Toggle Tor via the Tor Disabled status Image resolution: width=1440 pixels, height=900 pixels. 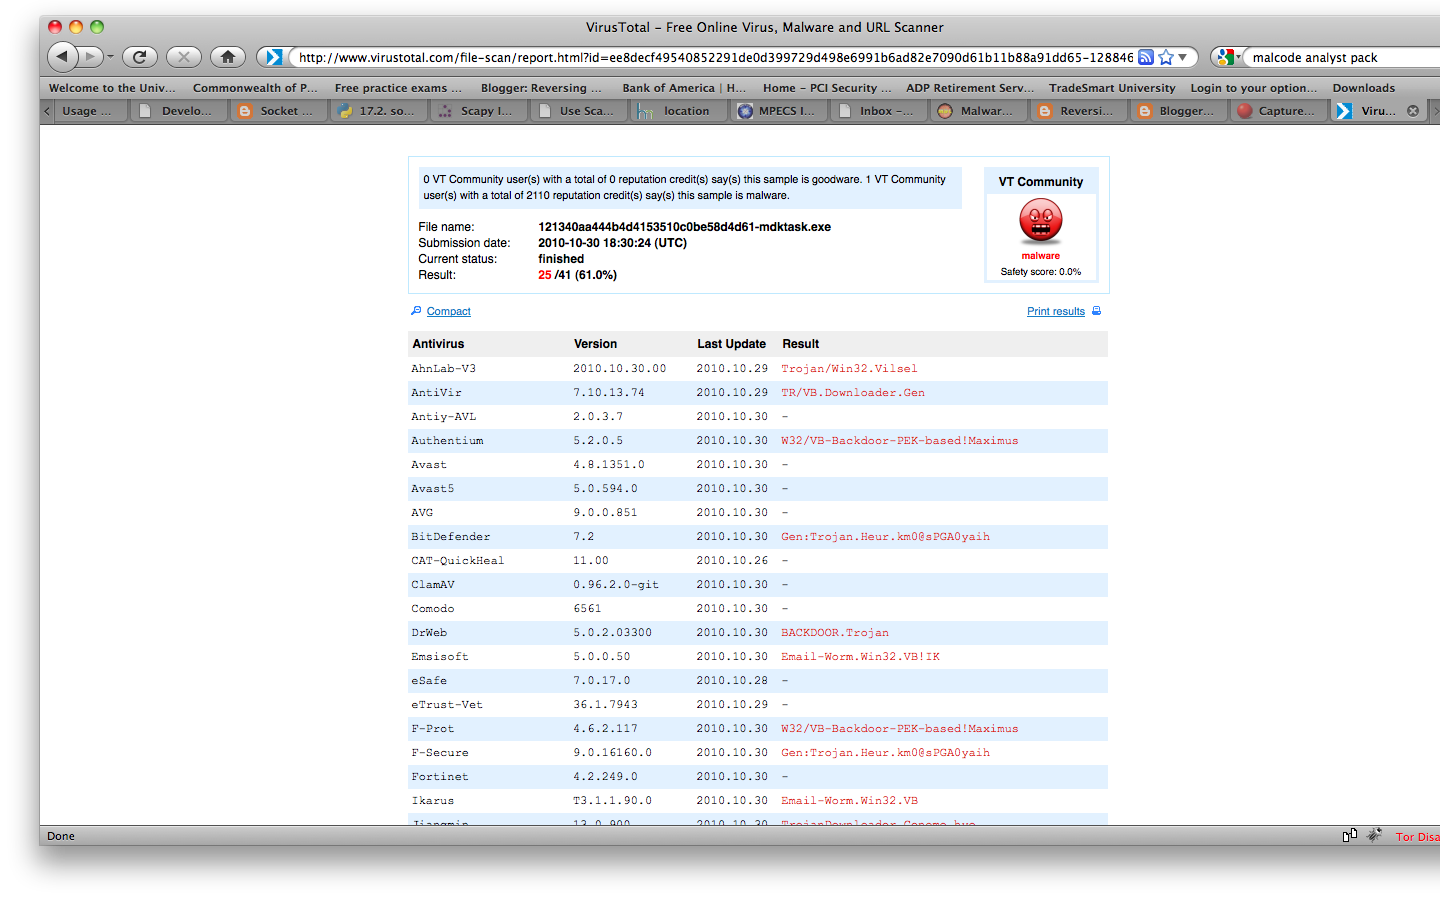pos(1417,836)
